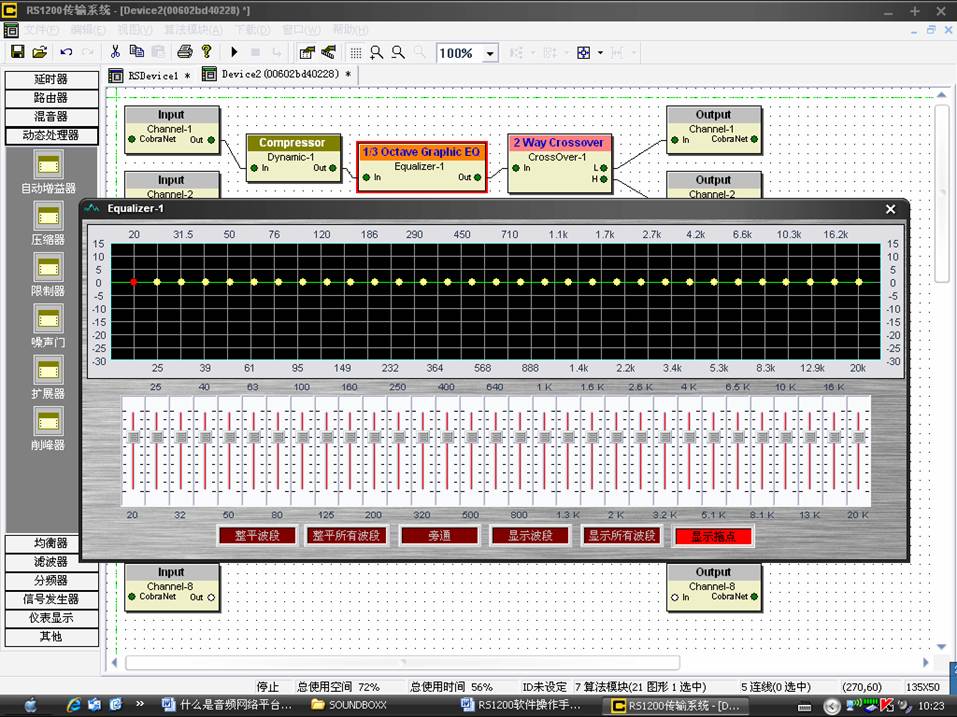Click the Save icon in the toolbar
This screenshot has height=717, width=957.
17,52
